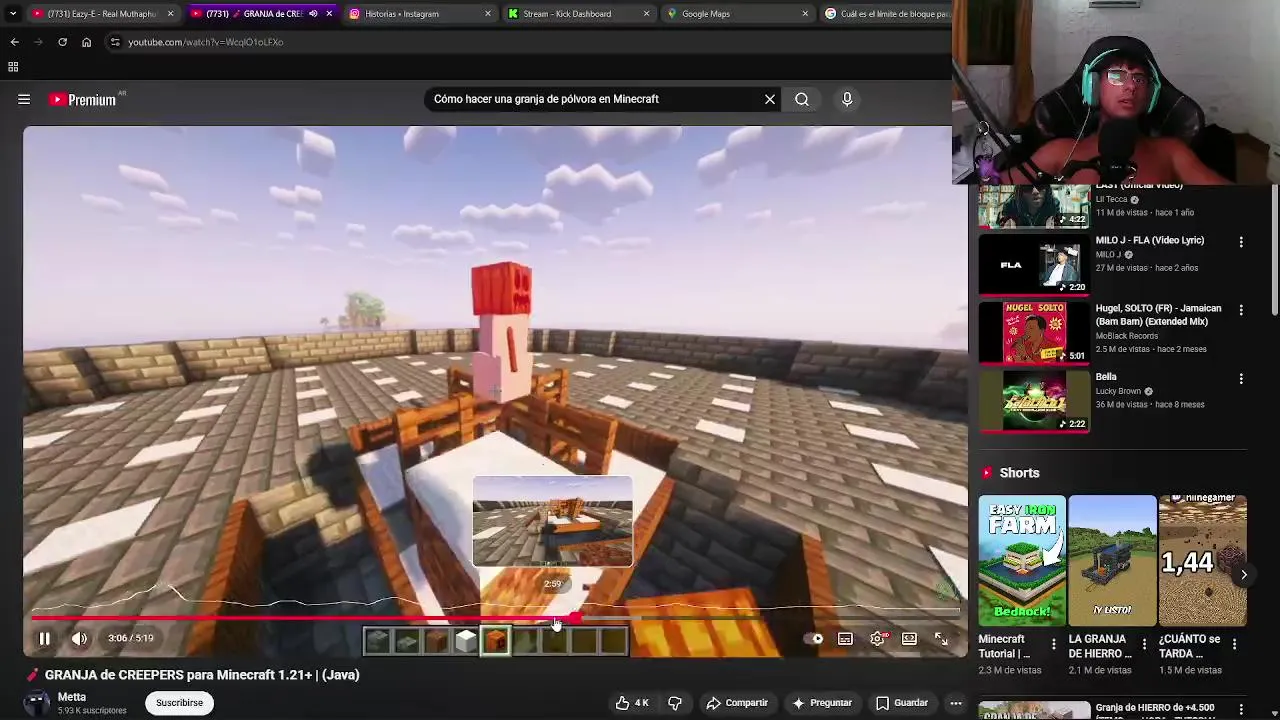
Task: Mute audio on GRANJA tab speaker icon
Action: [313, 14]
